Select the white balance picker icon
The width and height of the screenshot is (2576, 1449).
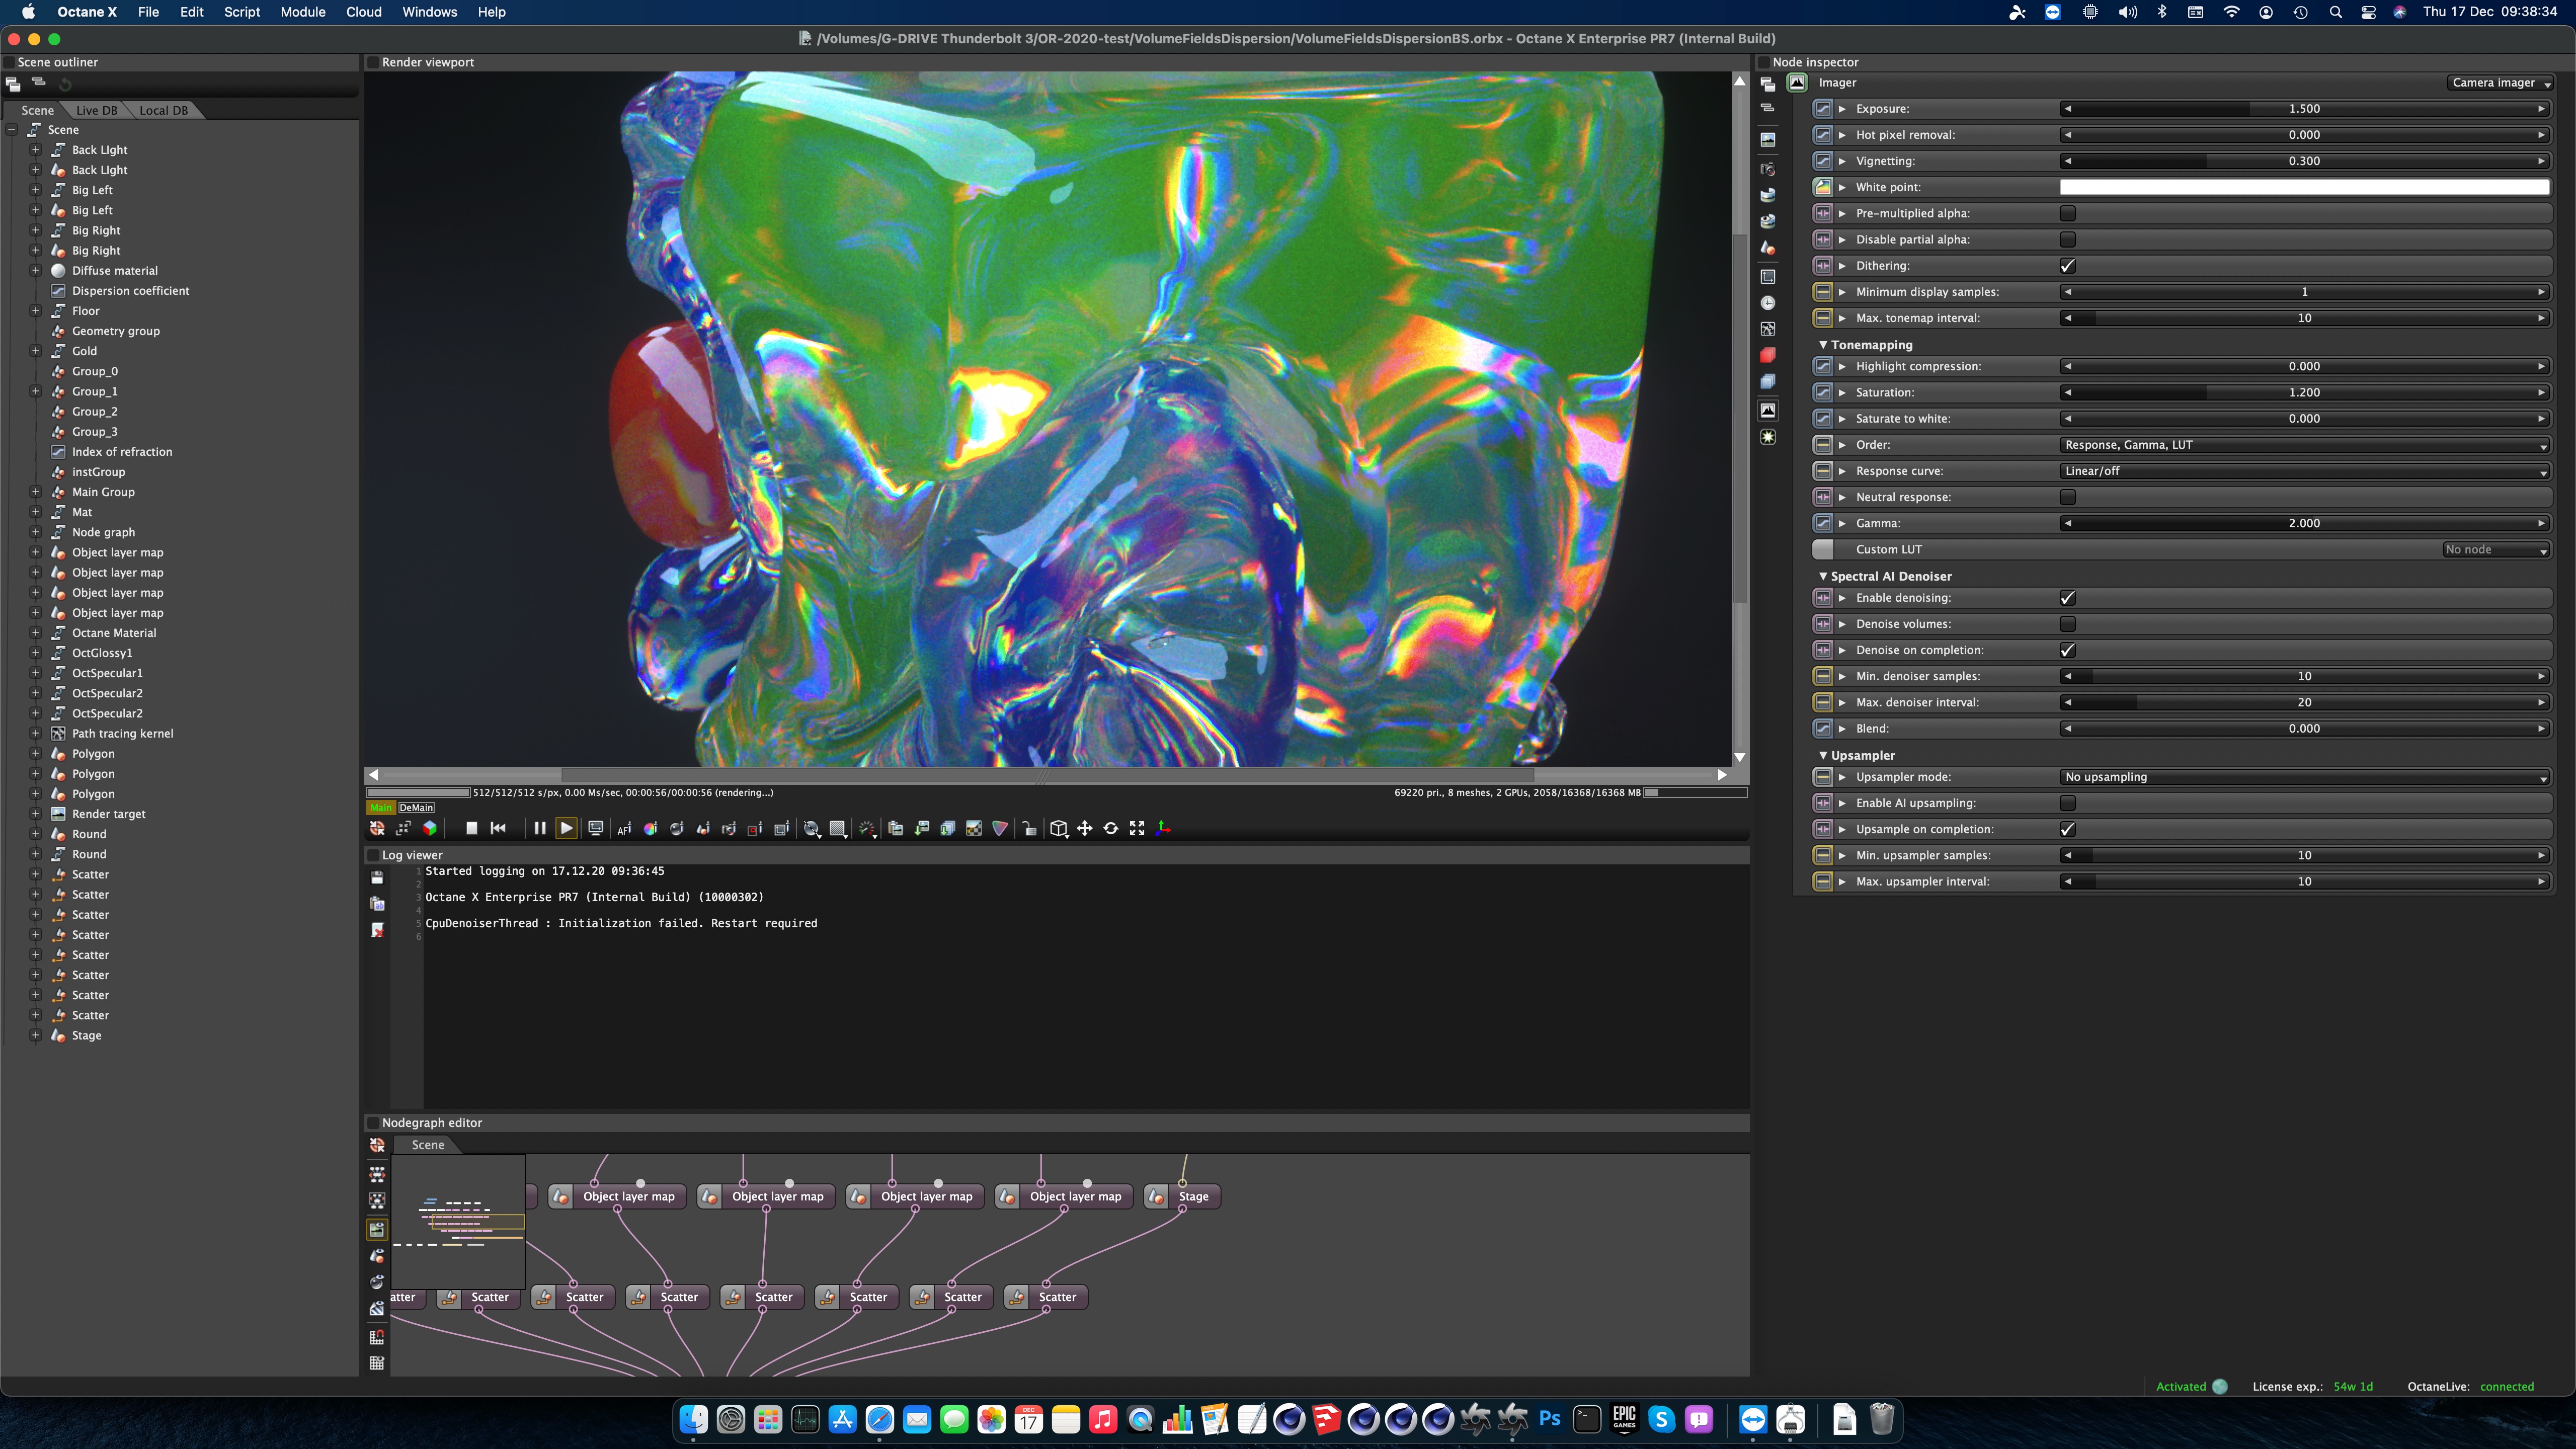click(x=650, y=828)
